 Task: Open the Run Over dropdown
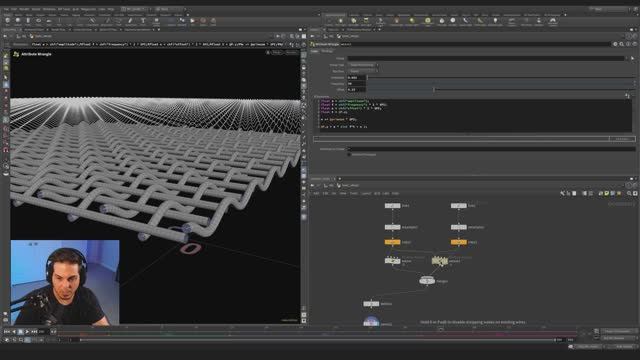click(x=363, y=71)
